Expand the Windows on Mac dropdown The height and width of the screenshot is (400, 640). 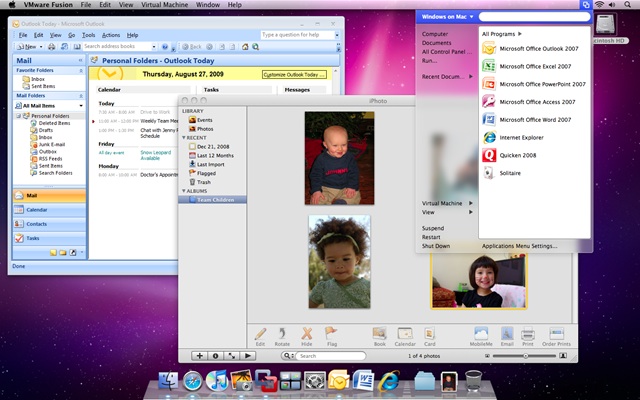pyautogui.click(x=447, y=17)
